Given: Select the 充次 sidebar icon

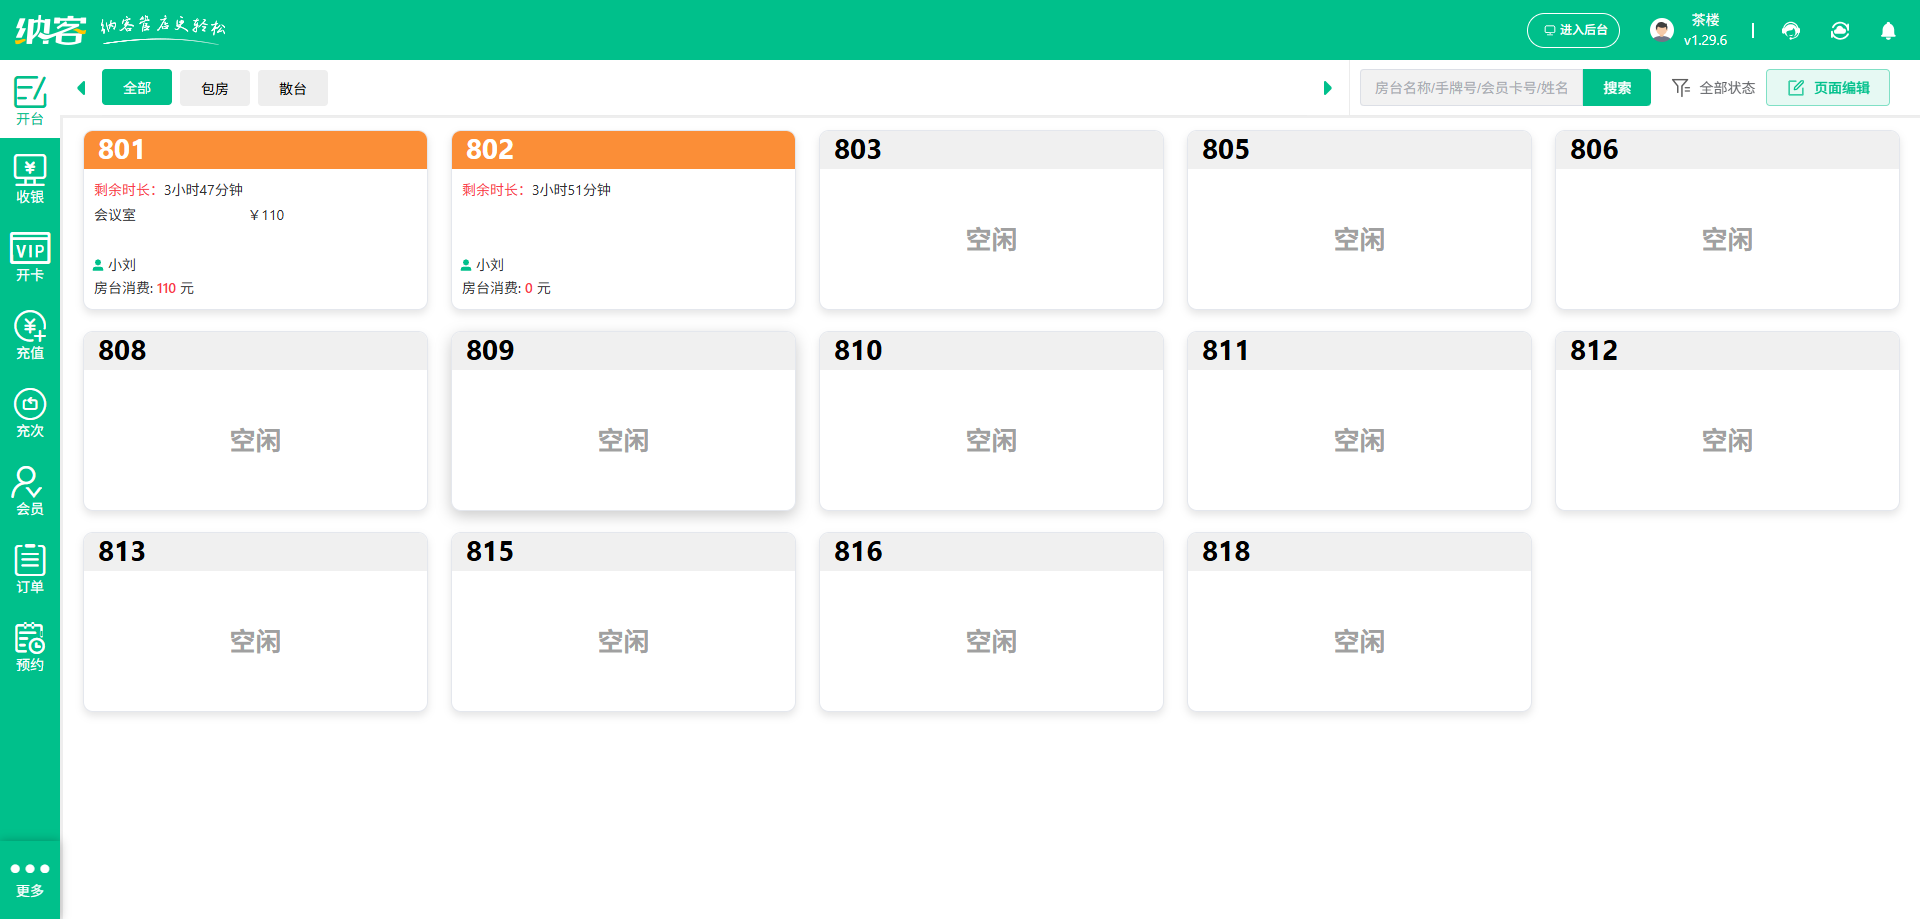Looking at the screenshot, I should coord(30,413).
